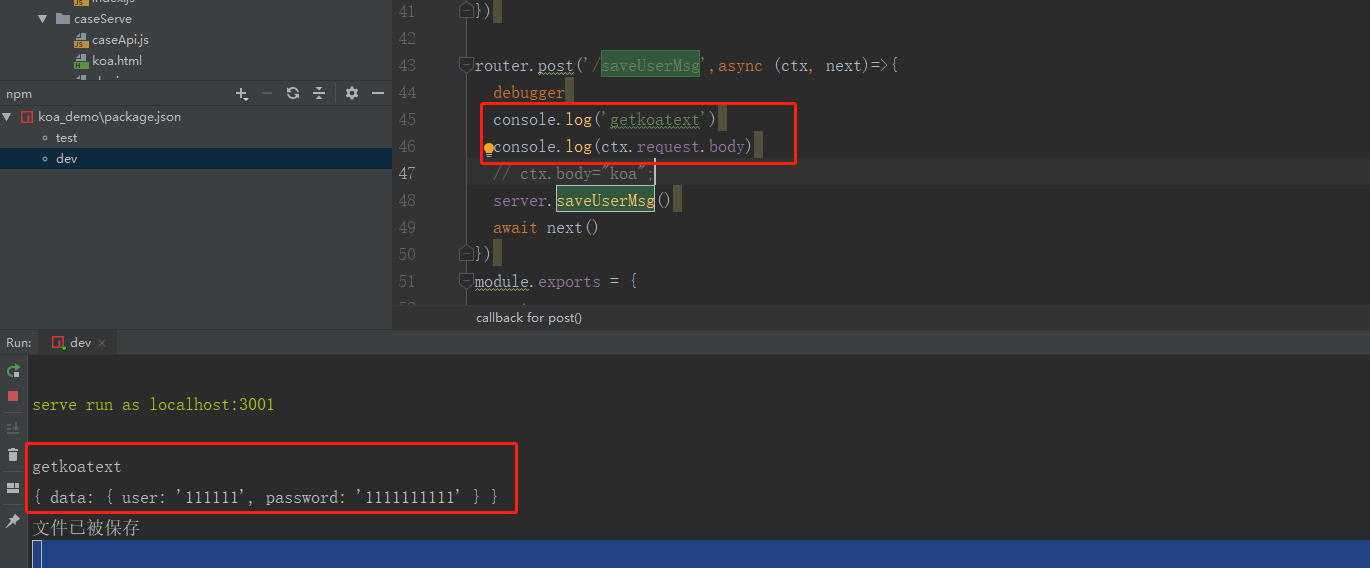Stop the running dev process

coord(13,396)
